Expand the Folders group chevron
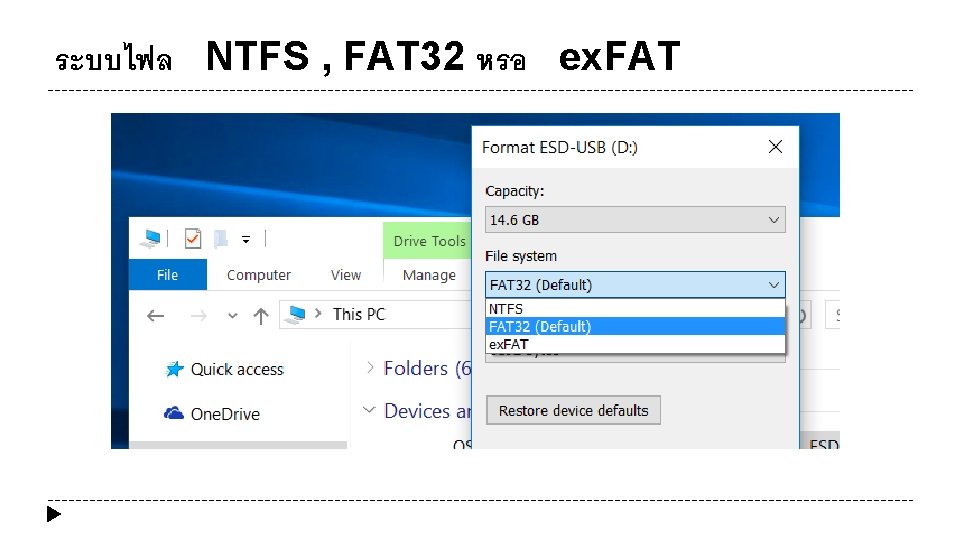The image size is (960, 540). [370, 369]
